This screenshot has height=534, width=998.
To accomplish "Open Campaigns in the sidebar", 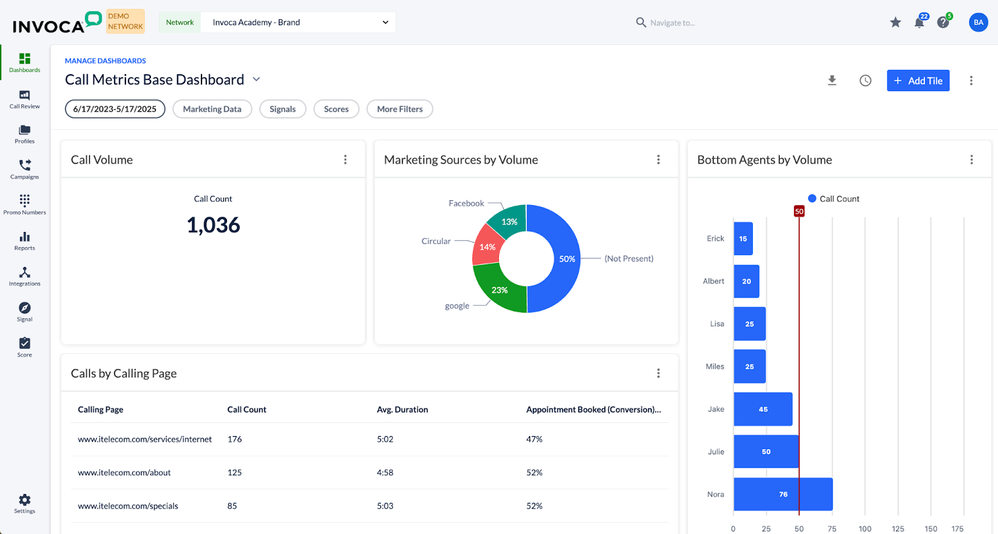I will [24, 169].
